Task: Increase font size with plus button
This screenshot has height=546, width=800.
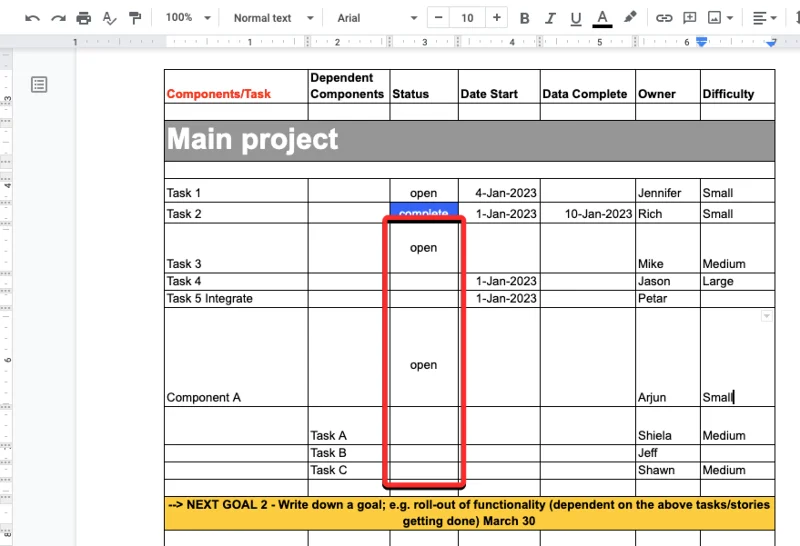Action: tap(497, 18)
